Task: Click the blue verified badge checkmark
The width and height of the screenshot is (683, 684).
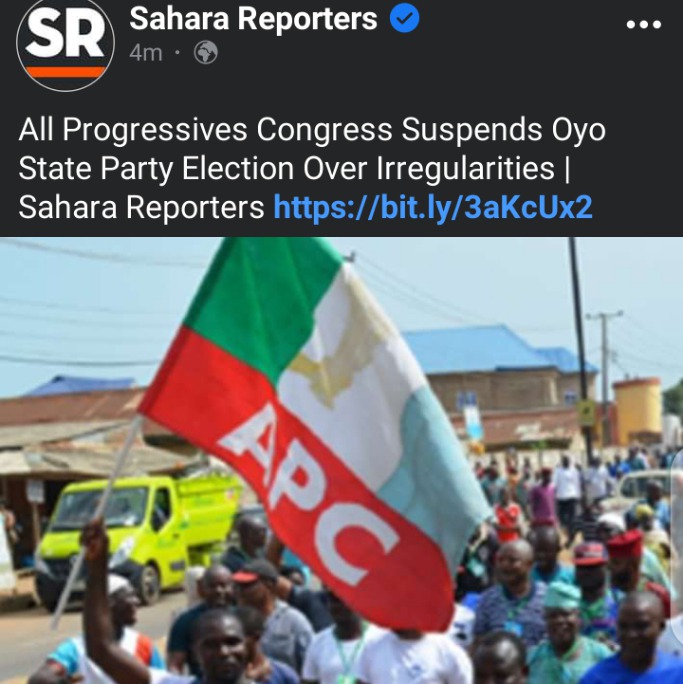Action: tap(404, 18)
